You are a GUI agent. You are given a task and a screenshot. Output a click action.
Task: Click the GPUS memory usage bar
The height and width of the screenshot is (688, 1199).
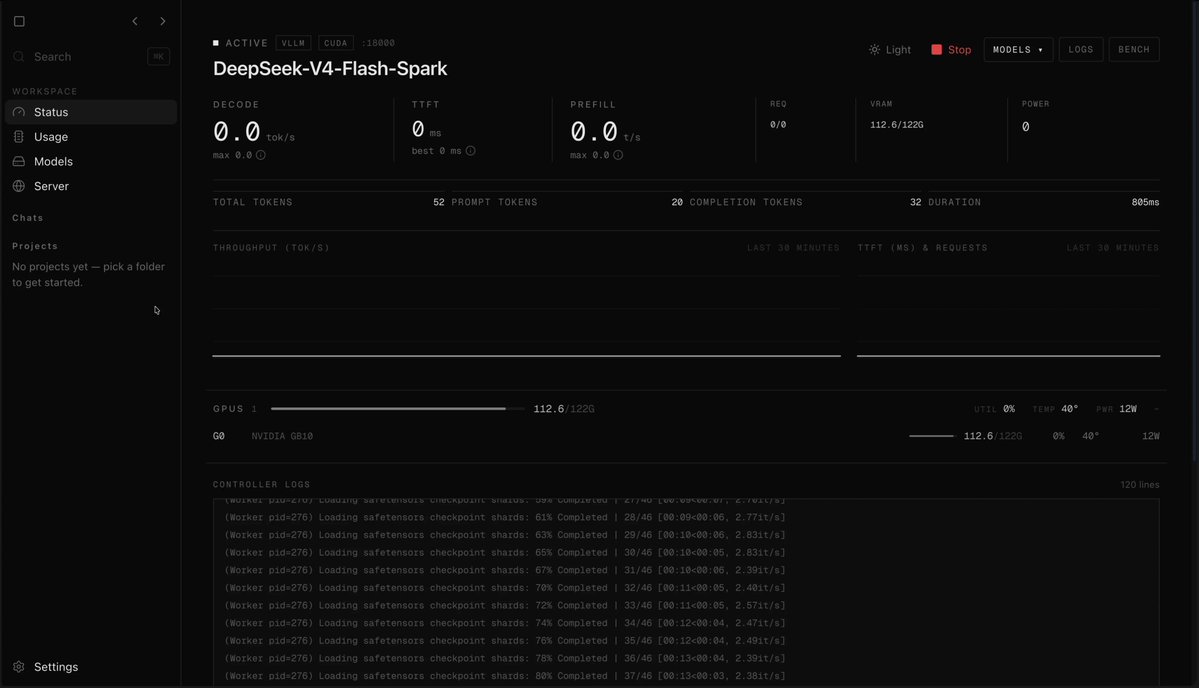pos(398,409)
